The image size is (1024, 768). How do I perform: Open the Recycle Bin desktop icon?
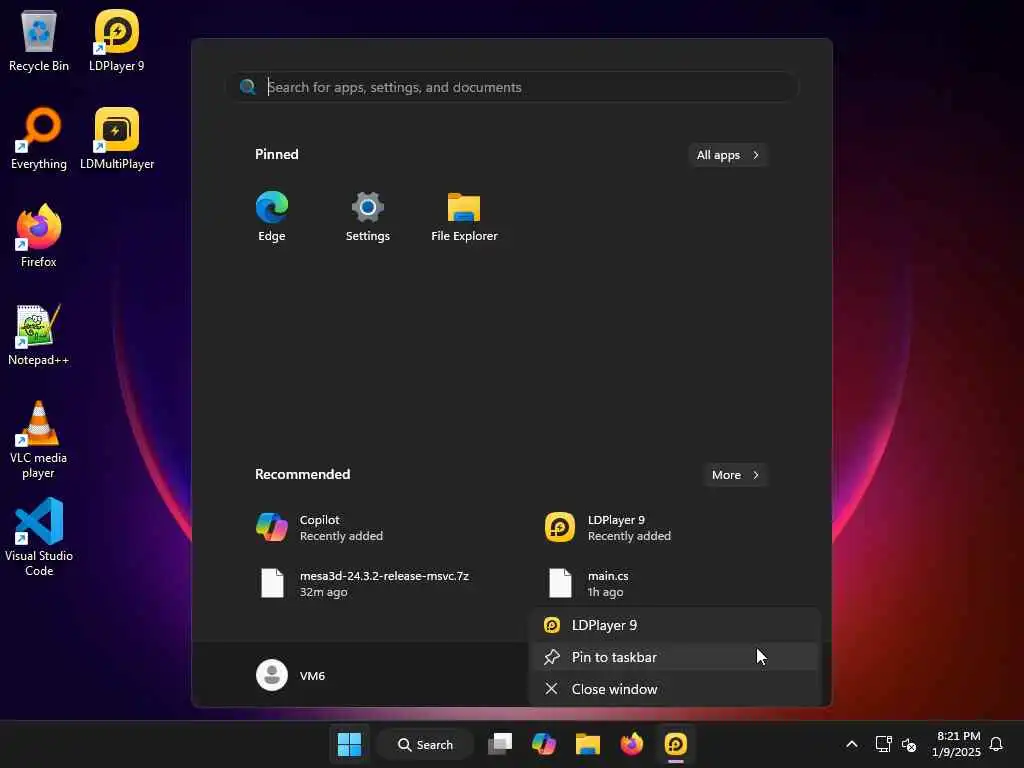tap(39, 40)
